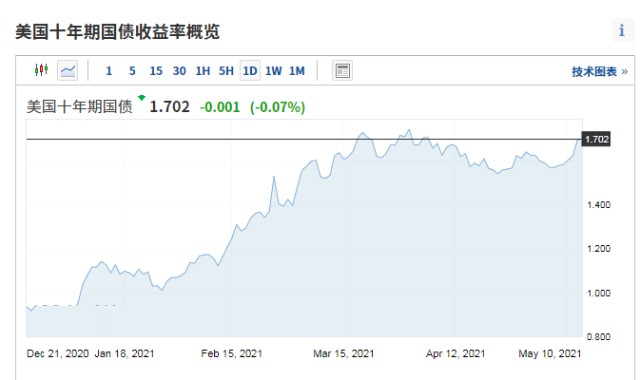Image resolution: width=640 pixels, height=380 pixels.
Task: Click the Mar 15, 2021 date label
Action: point(344,353)
